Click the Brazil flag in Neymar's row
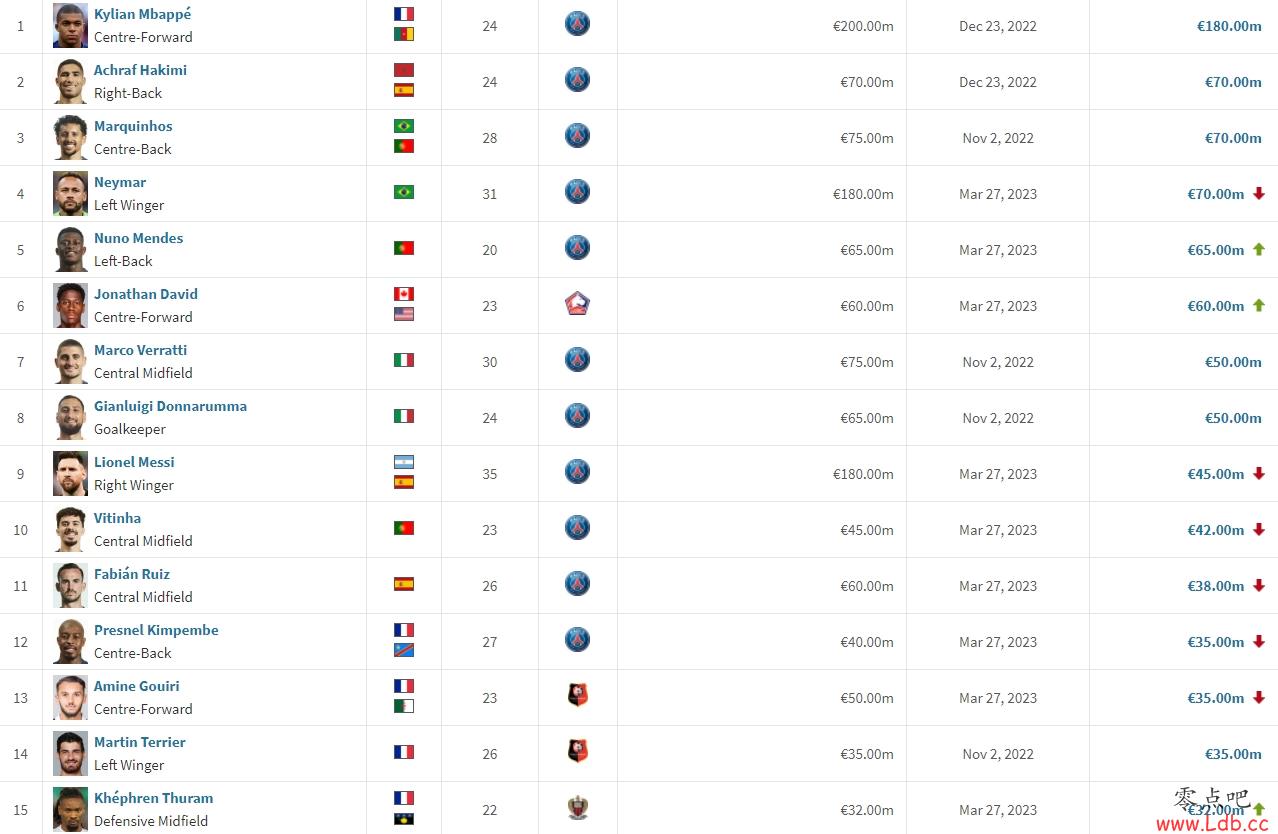The width and height of the screenshot is (1278, 834). (x=404, y=192)
